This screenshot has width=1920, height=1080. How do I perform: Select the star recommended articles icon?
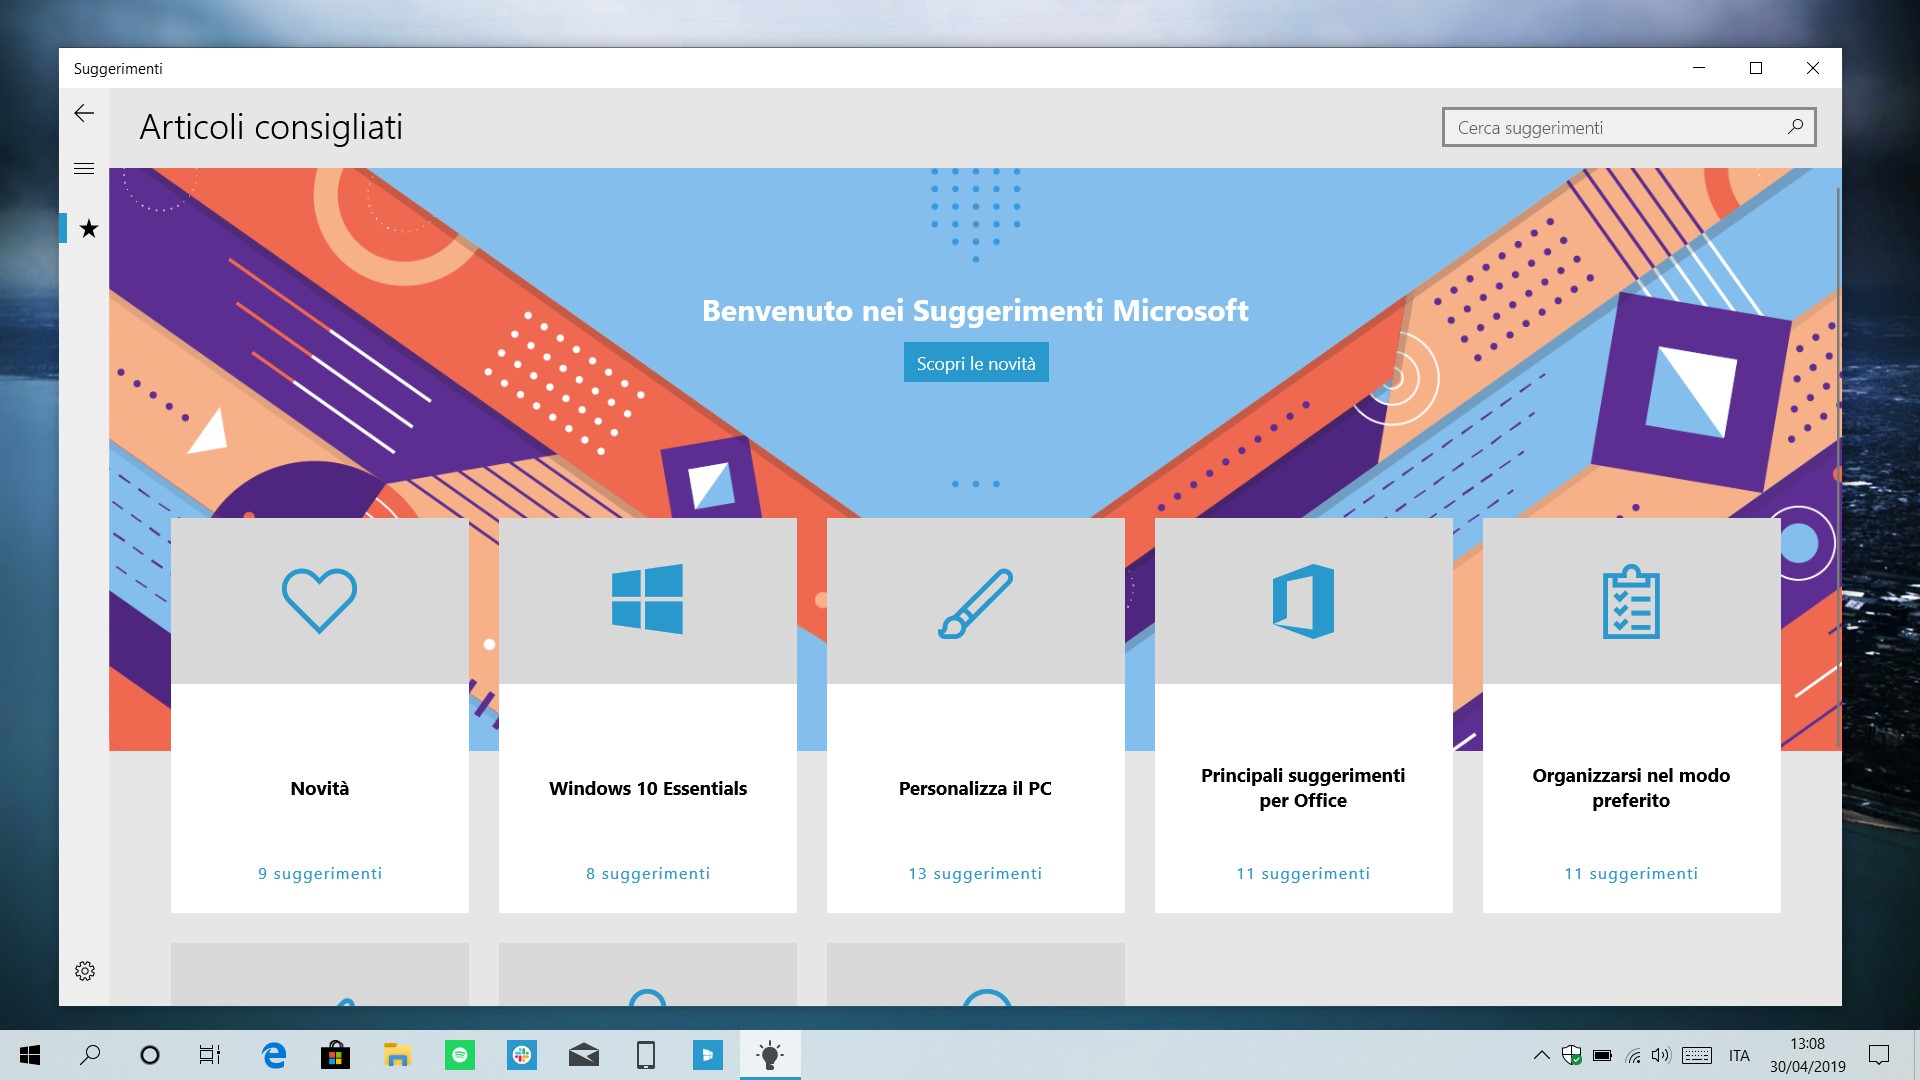(x=89, y=229)
